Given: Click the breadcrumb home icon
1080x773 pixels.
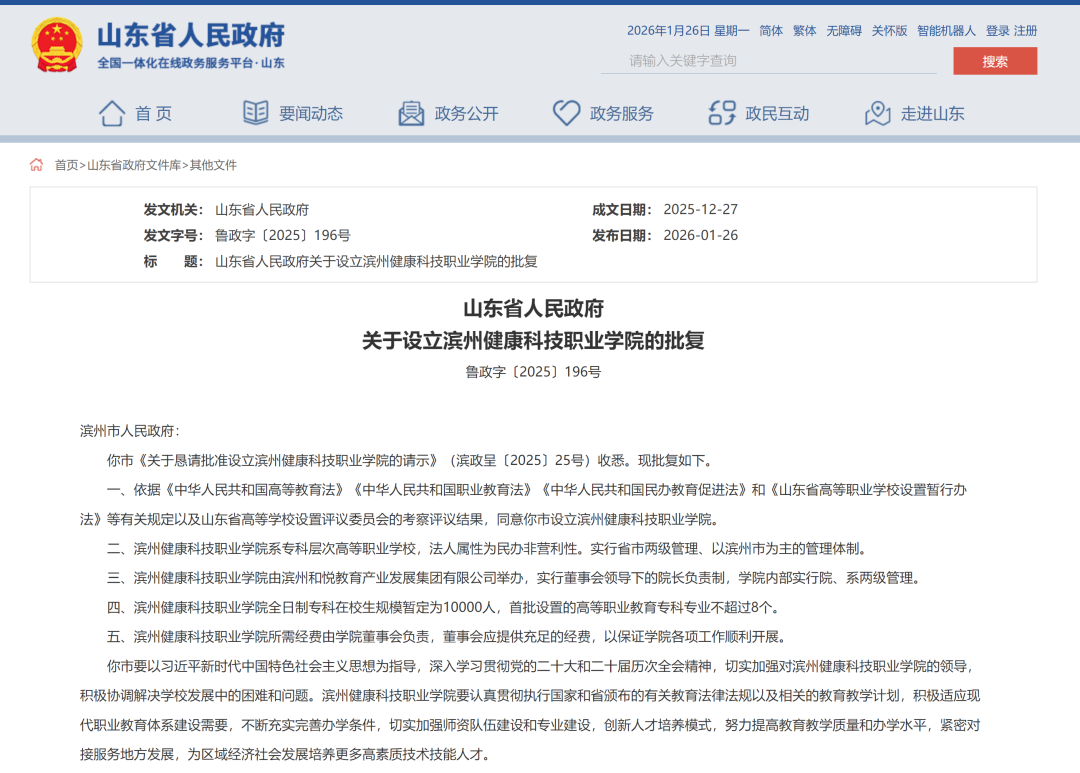Looking at the screenshot, I should 36,164.
